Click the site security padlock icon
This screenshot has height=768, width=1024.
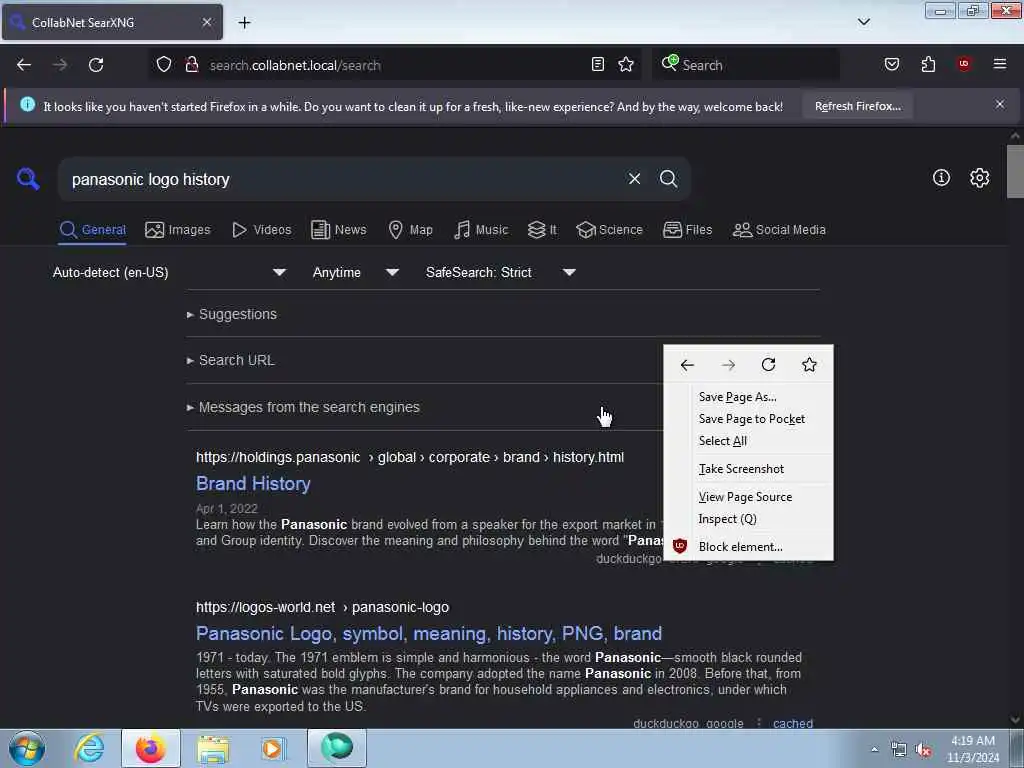[x=192, y=65]
